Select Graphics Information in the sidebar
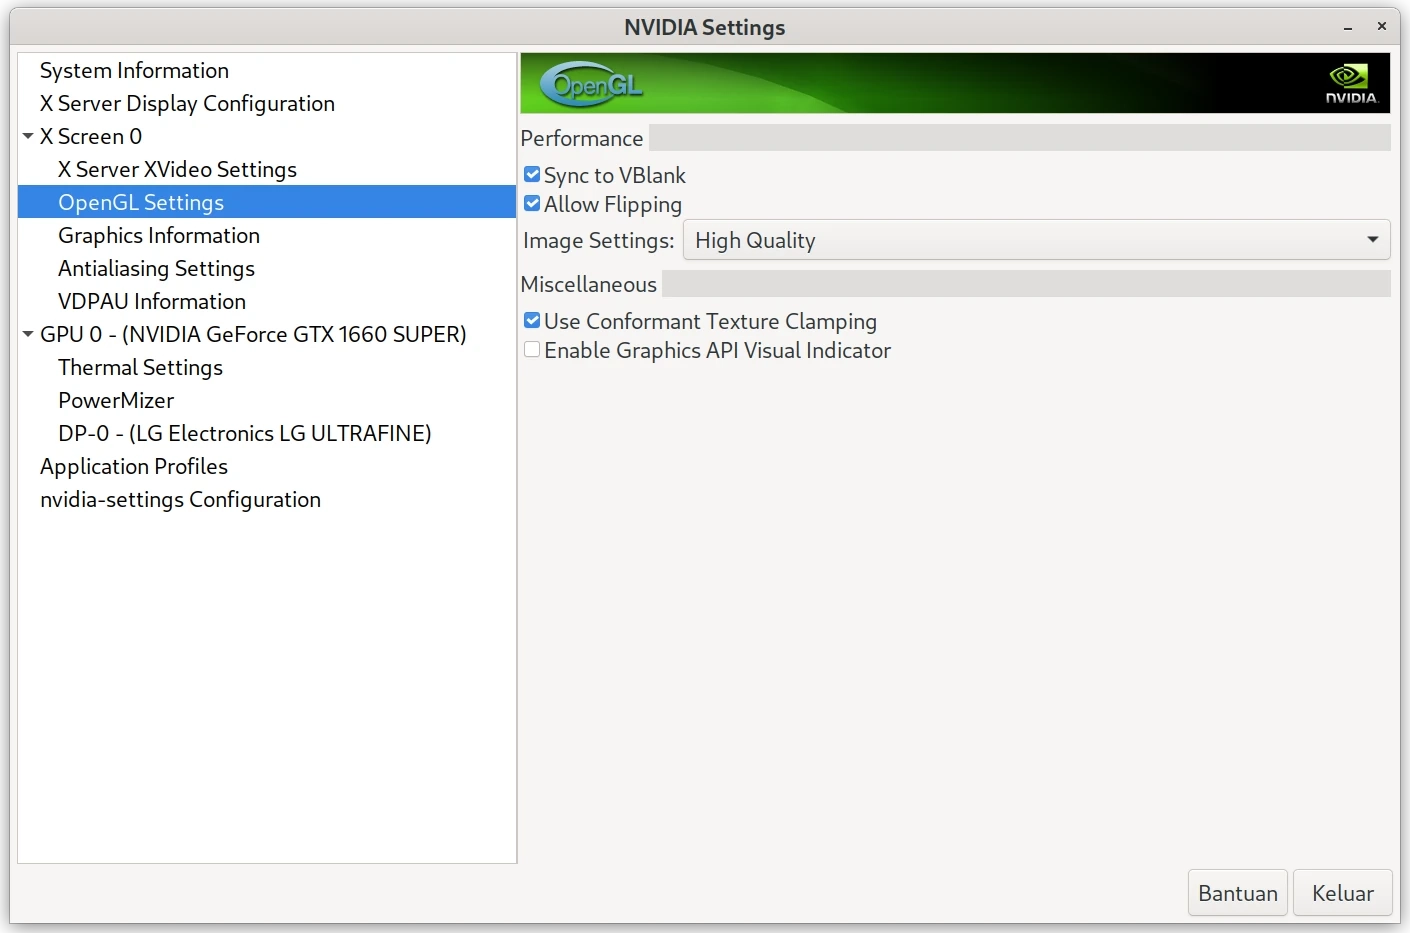Screen dimensions: 1410x933 (x=159, y=235)
